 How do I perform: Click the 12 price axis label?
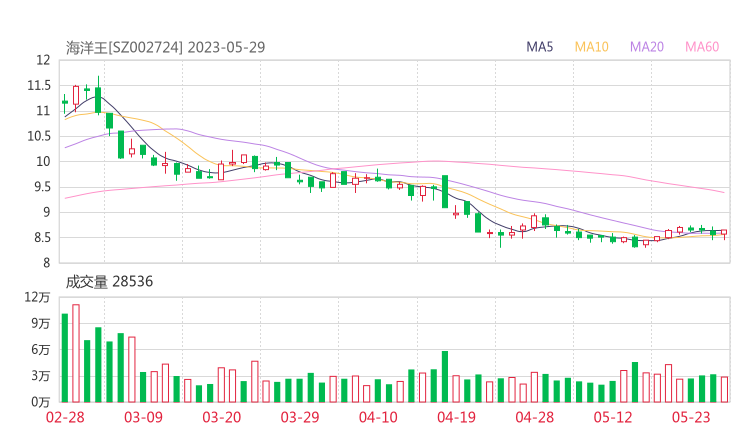(43, 60)
